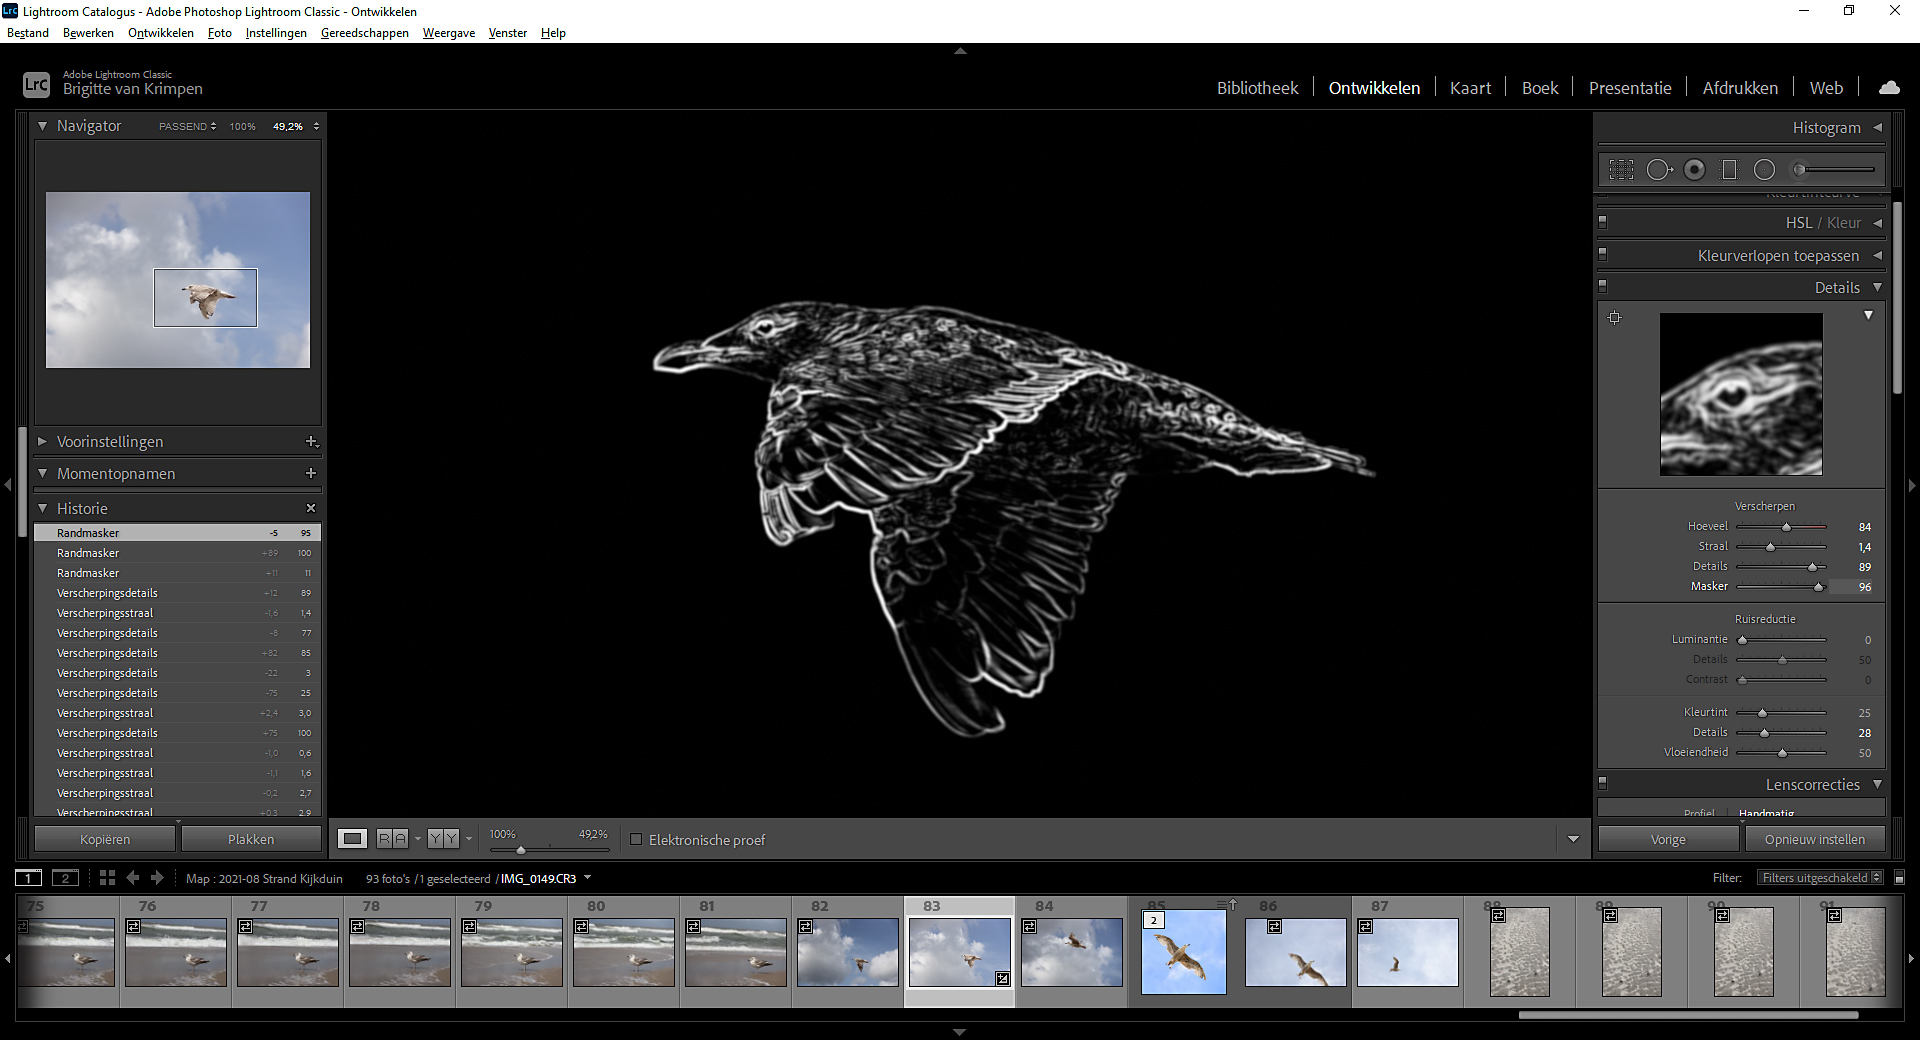This screenshot has height=1040, width=1920.
Task: Activate the Red Eye Correction tool
Action: click(1694, 170)
